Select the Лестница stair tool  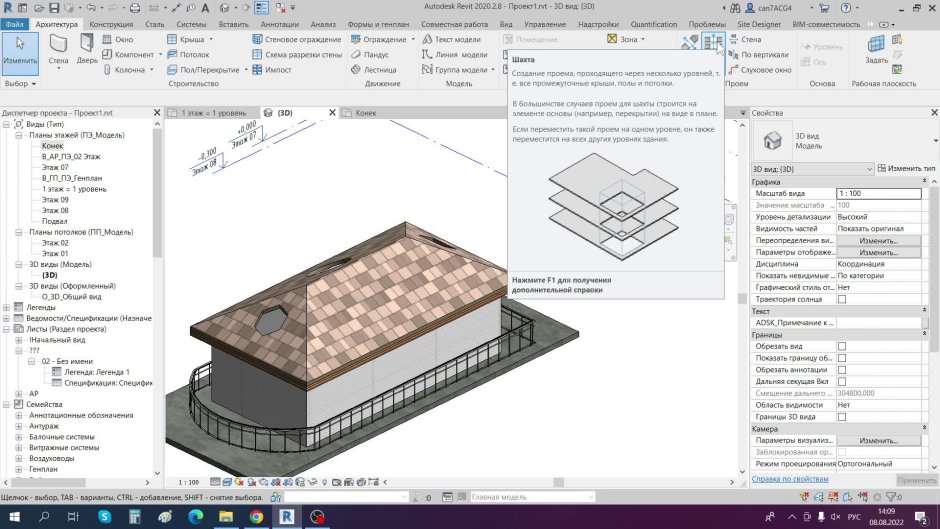(x=373, y=70)
